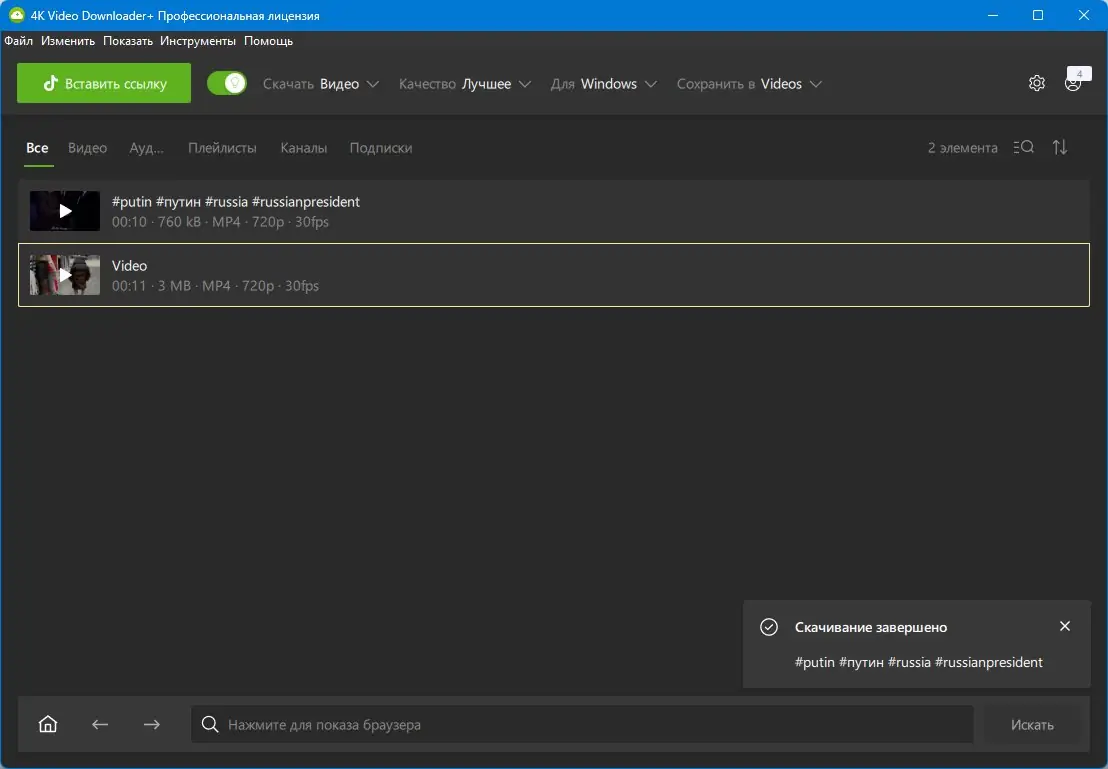Switch to the Подписки tab
1108x769 pixels.
point(381,148)
